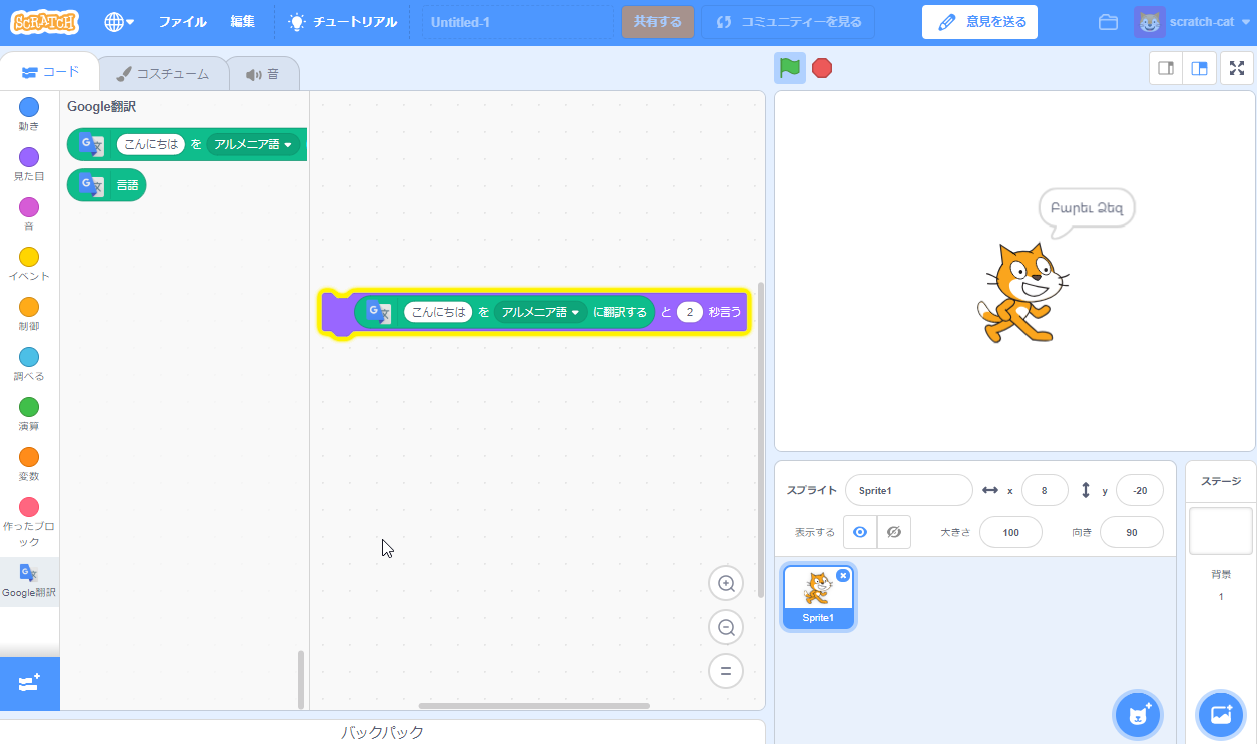Open アルメニア語 dropdown in palette block
This screenshot has height=744, width=1257.
254,144
